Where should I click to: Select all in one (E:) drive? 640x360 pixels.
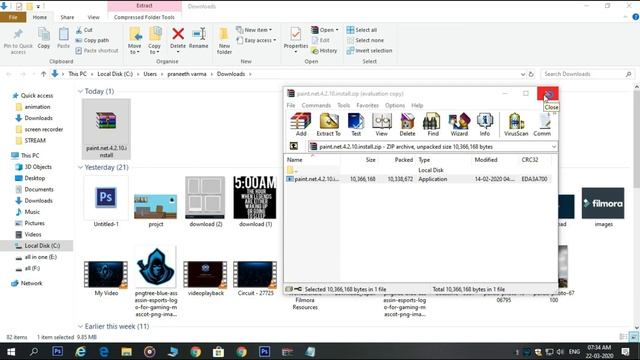[40, 257]
